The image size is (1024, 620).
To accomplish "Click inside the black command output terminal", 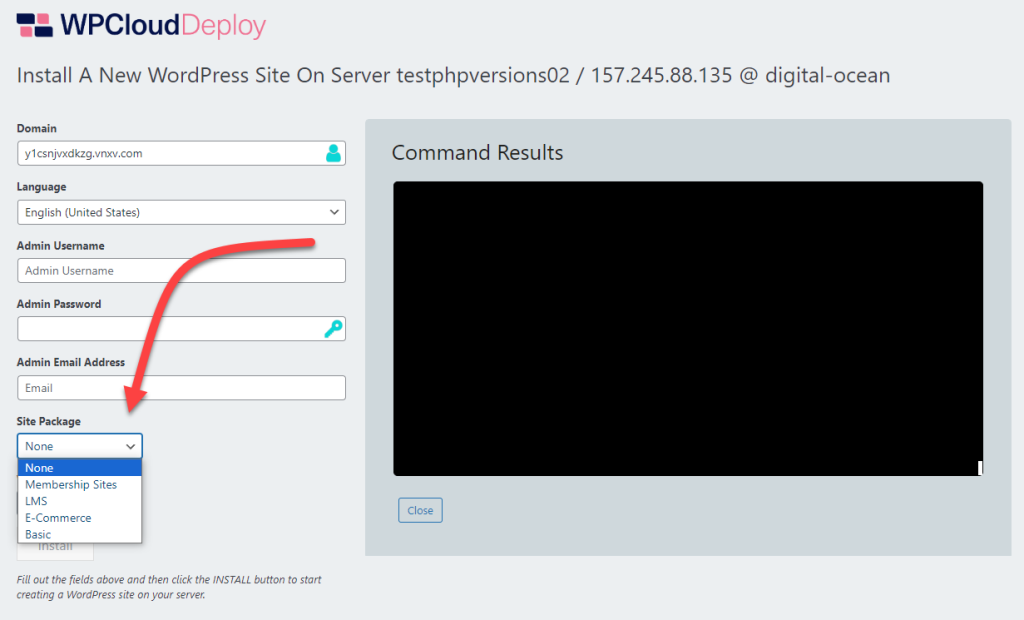I will coord(687,328).
